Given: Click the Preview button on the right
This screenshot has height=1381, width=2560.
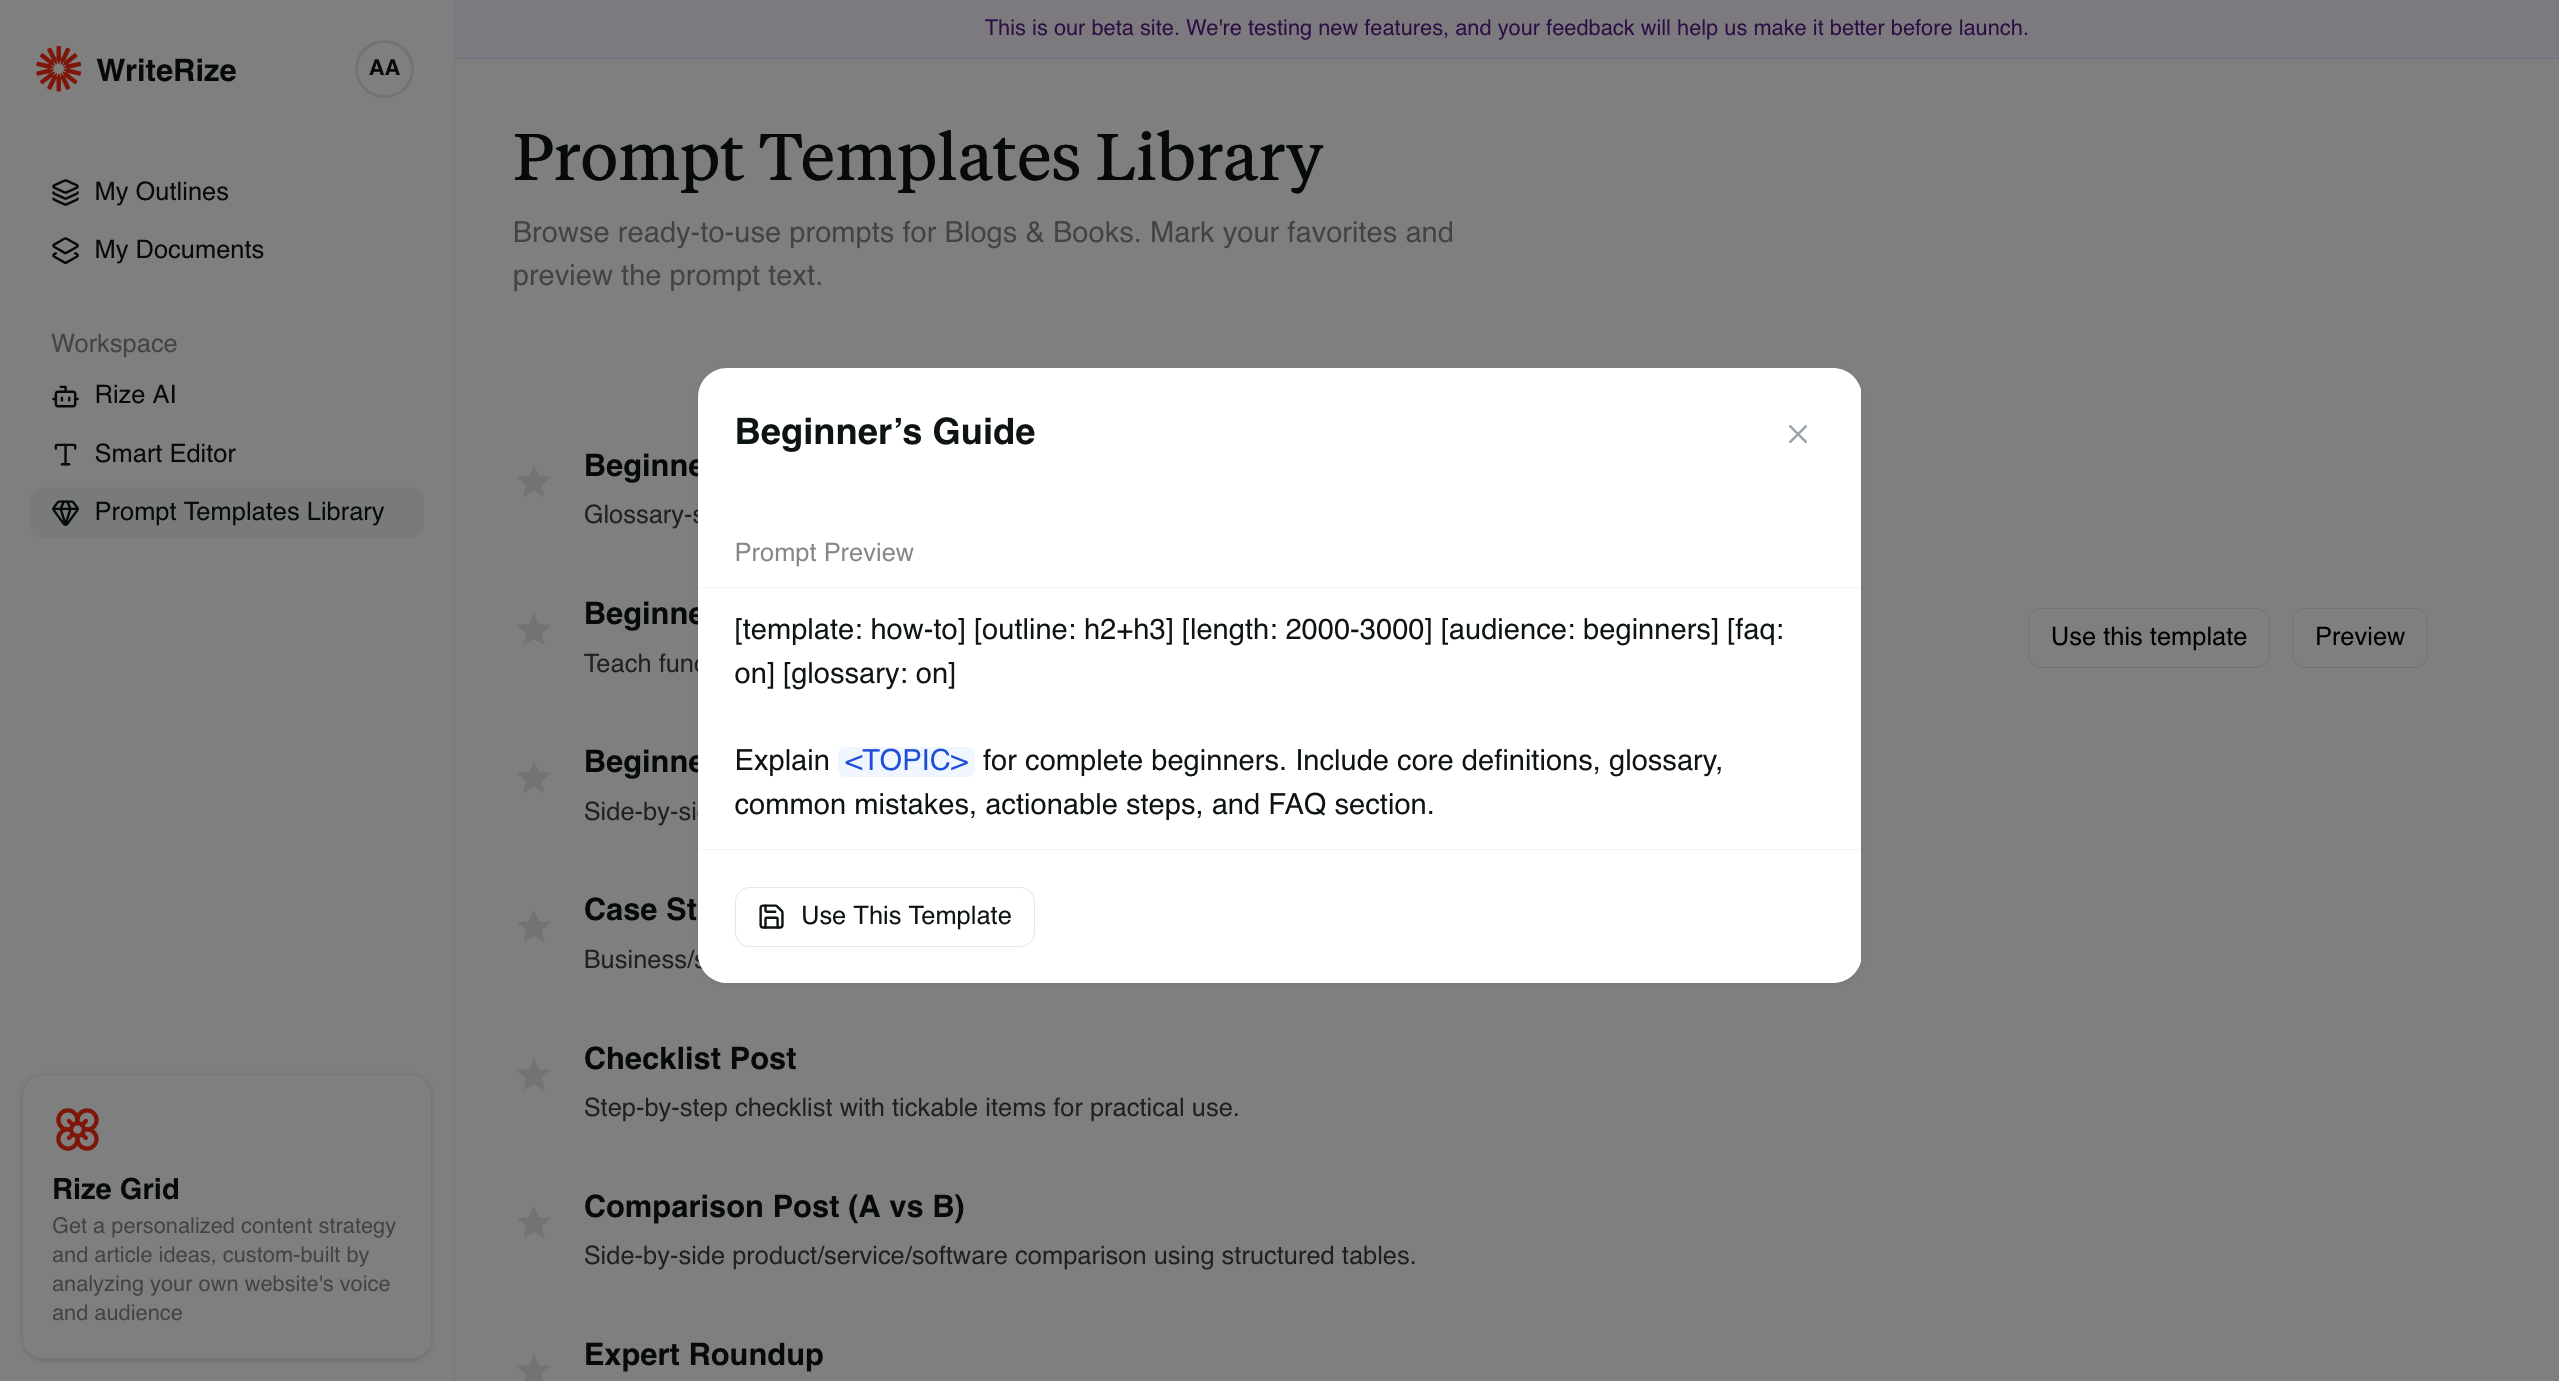Looking at the screenshot, I should click(x=2359, y=637).
